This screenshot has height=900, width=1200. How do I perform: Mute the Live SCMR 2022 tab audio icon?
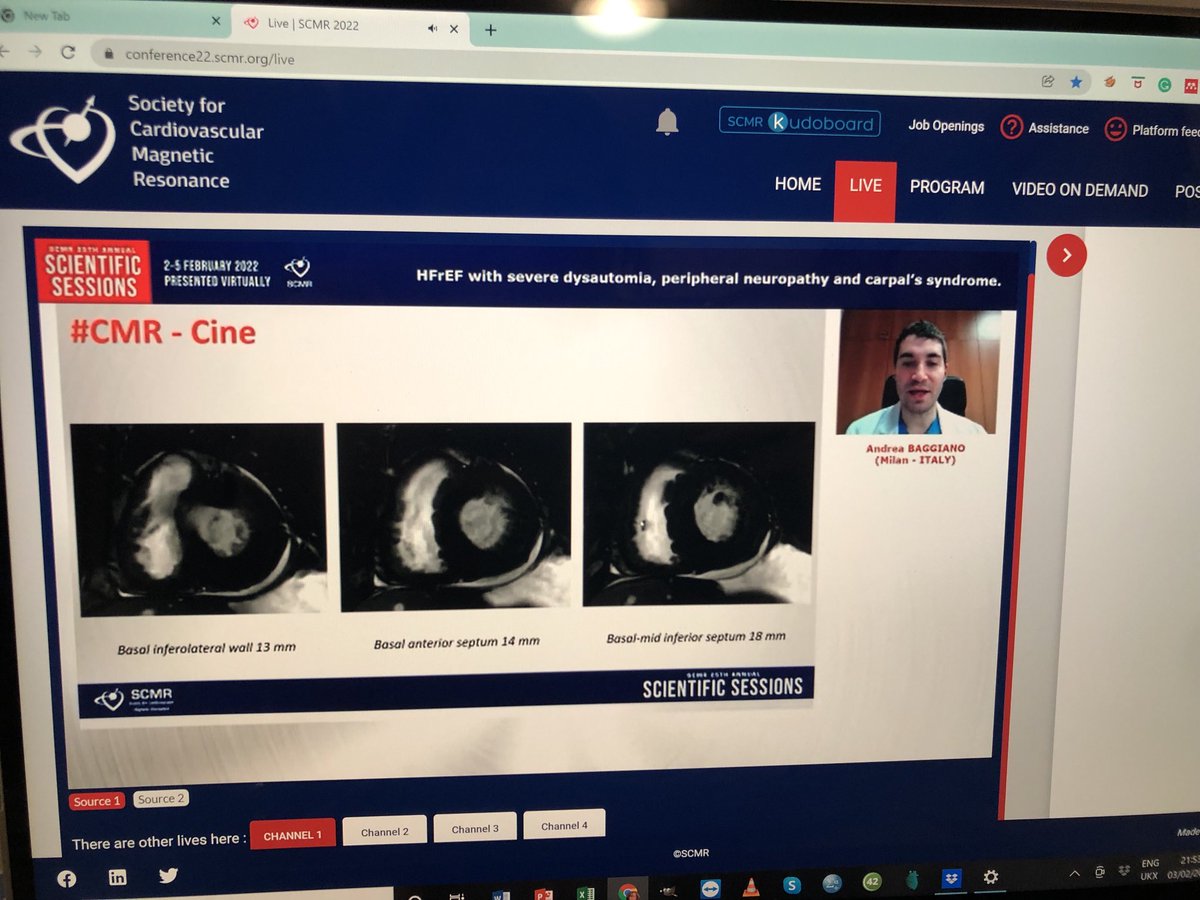[x=432, y=29]
